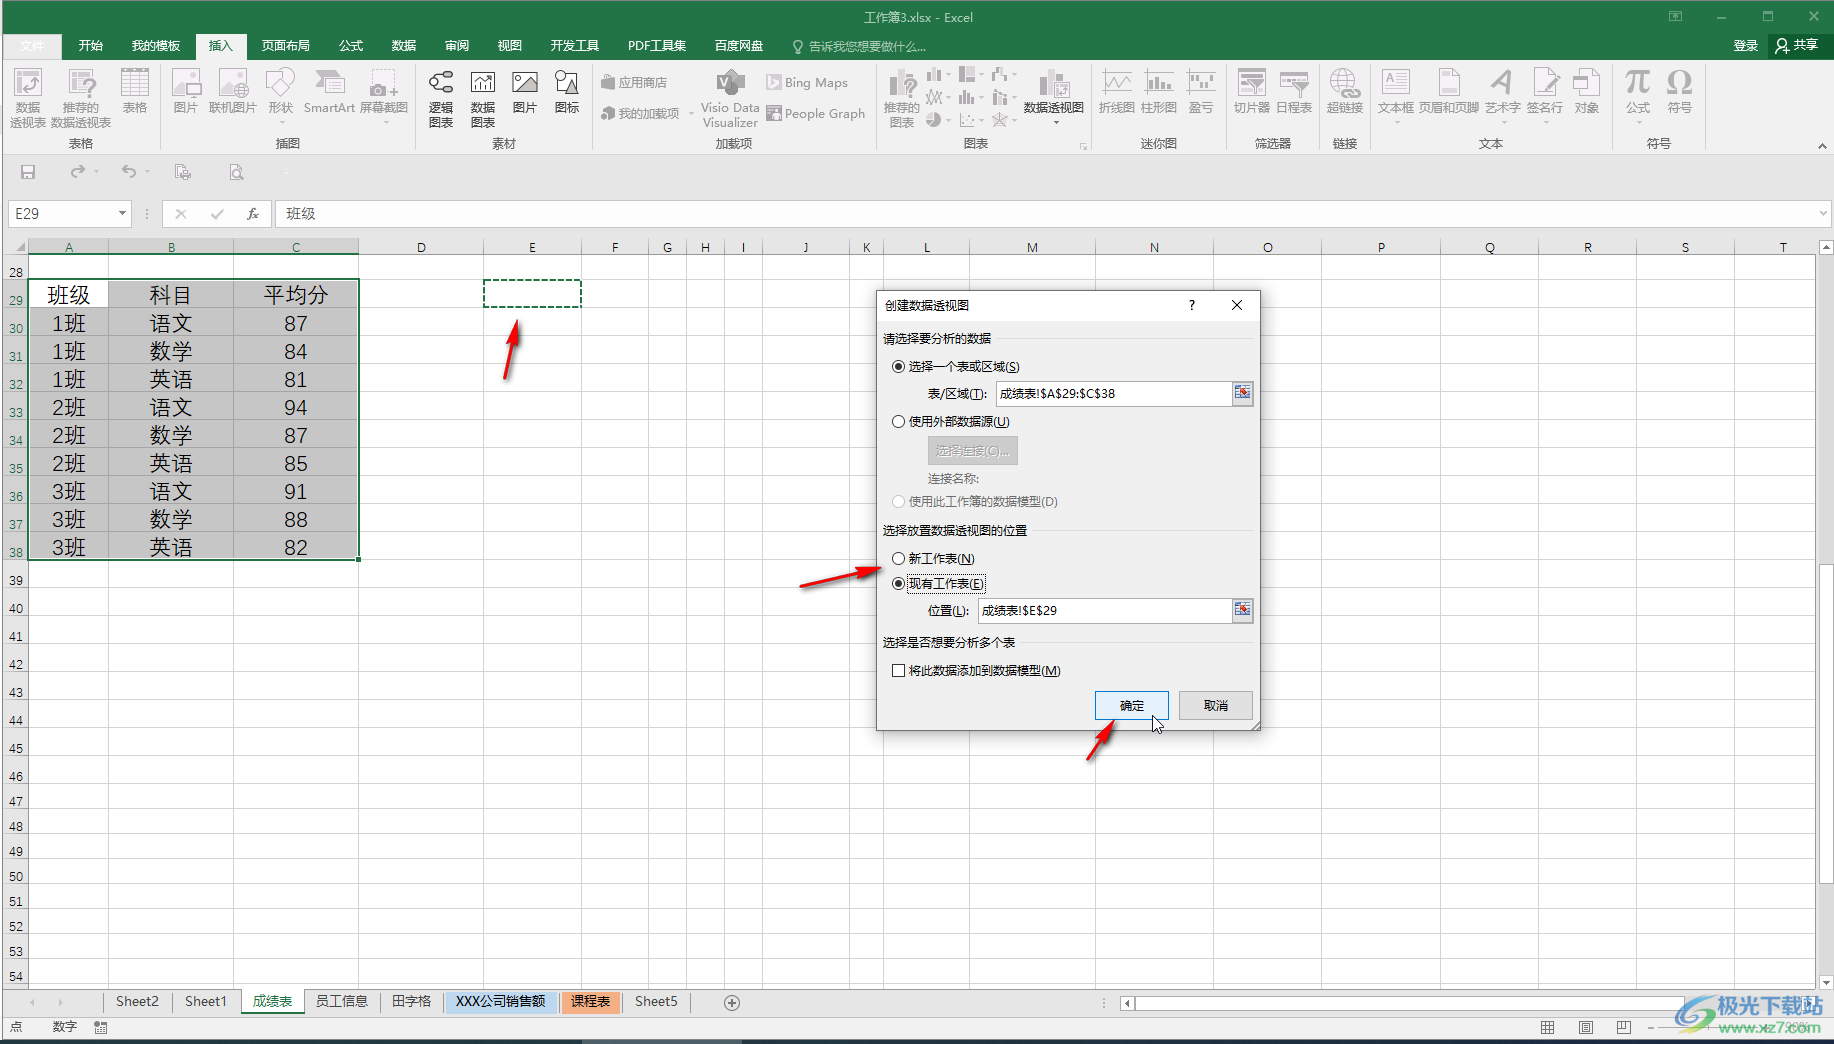Click range selector icon for 表/区域 field

coord(1242,393)
